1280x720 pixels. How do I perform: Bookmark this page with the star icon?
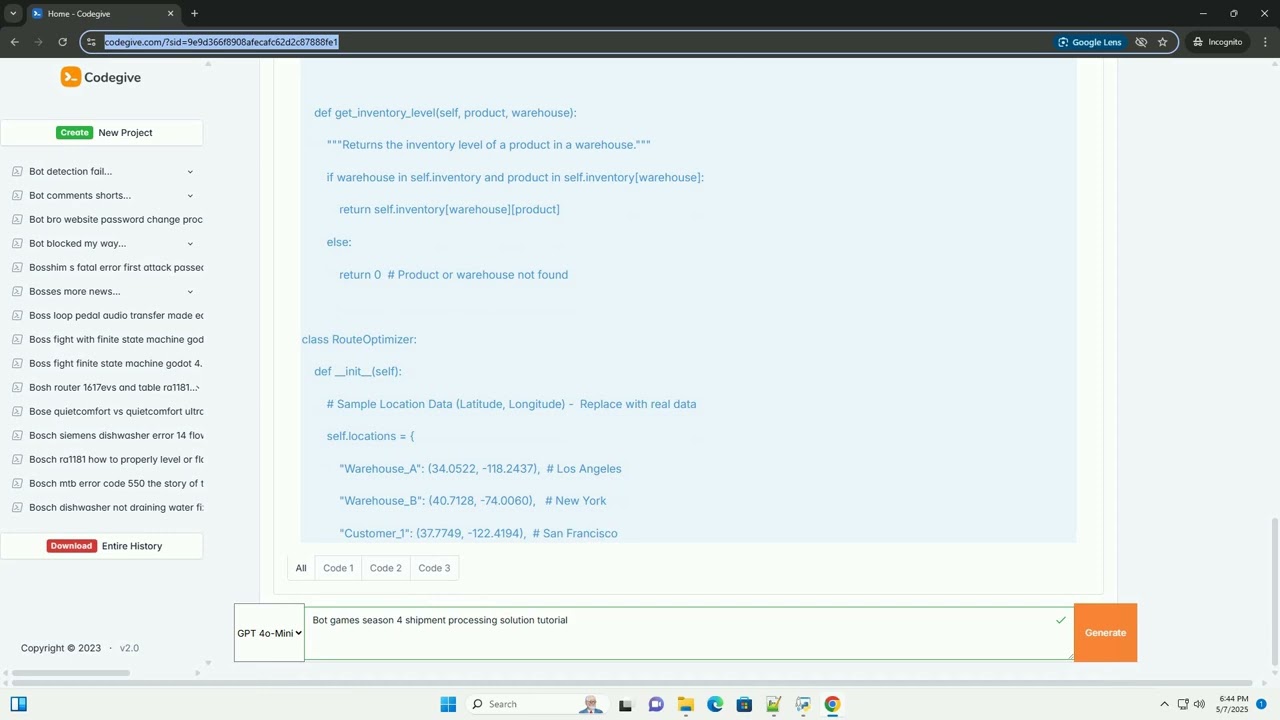[x=1162, y=42]
